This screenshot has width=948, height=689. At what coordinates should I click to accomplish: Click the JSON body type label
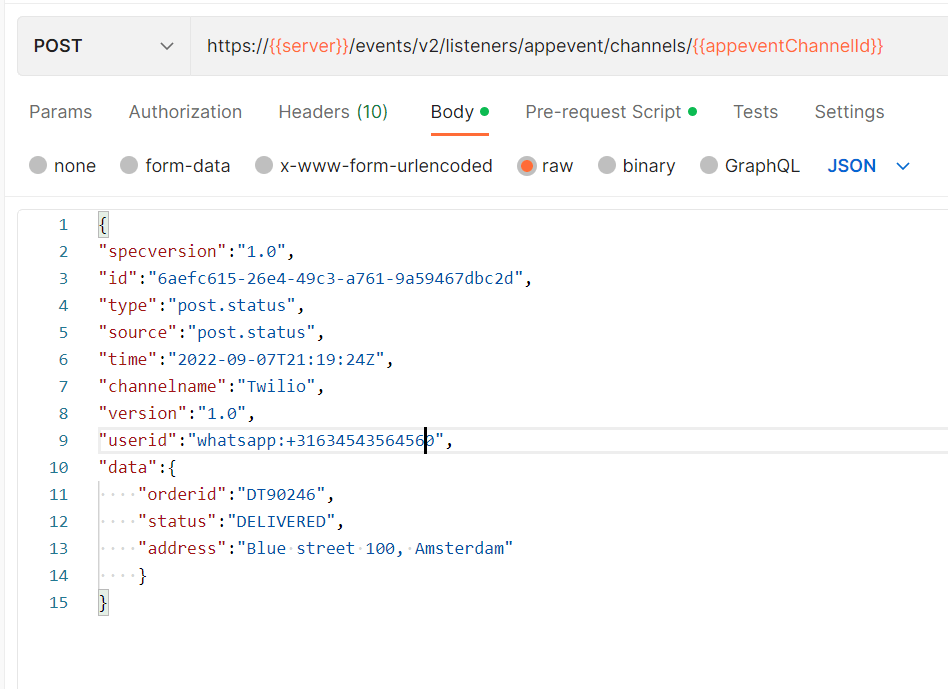pyautogui.click(x=851, y=166)
